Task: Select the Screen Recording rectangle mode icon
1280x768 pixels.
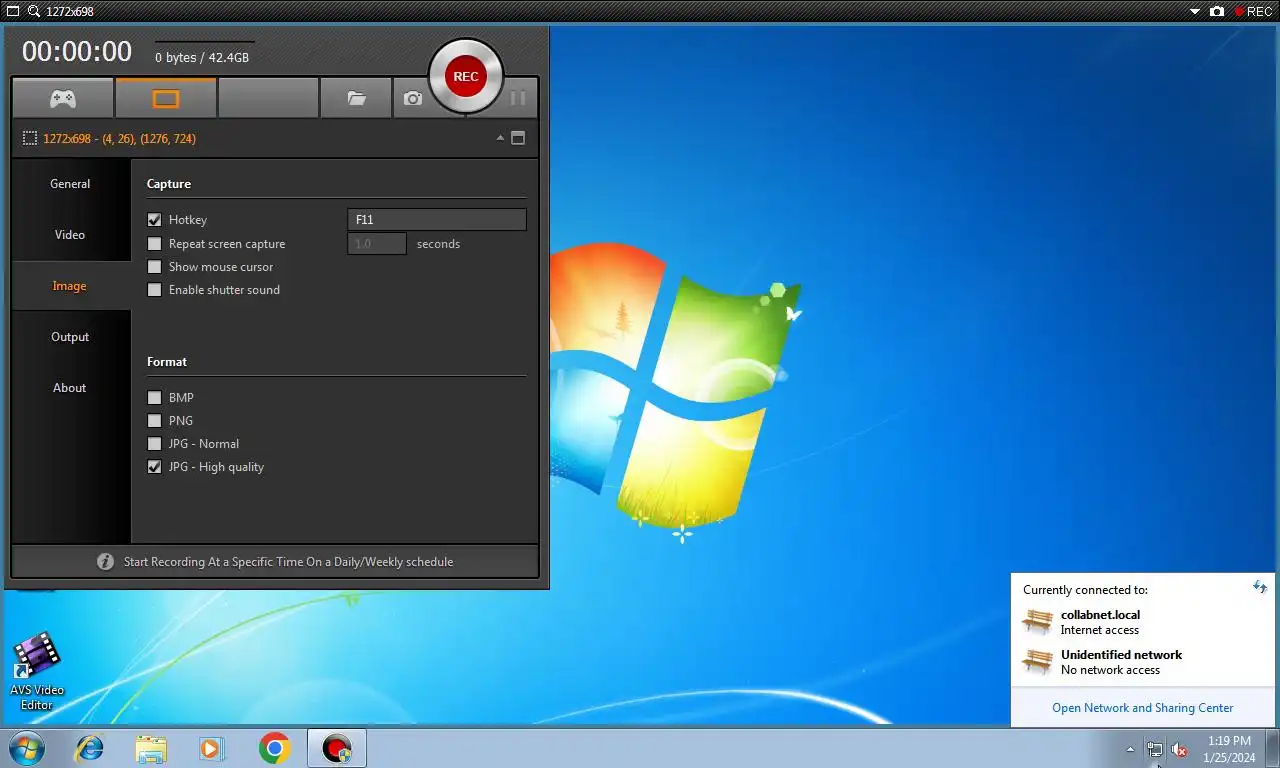Action: tap(166, 99)
